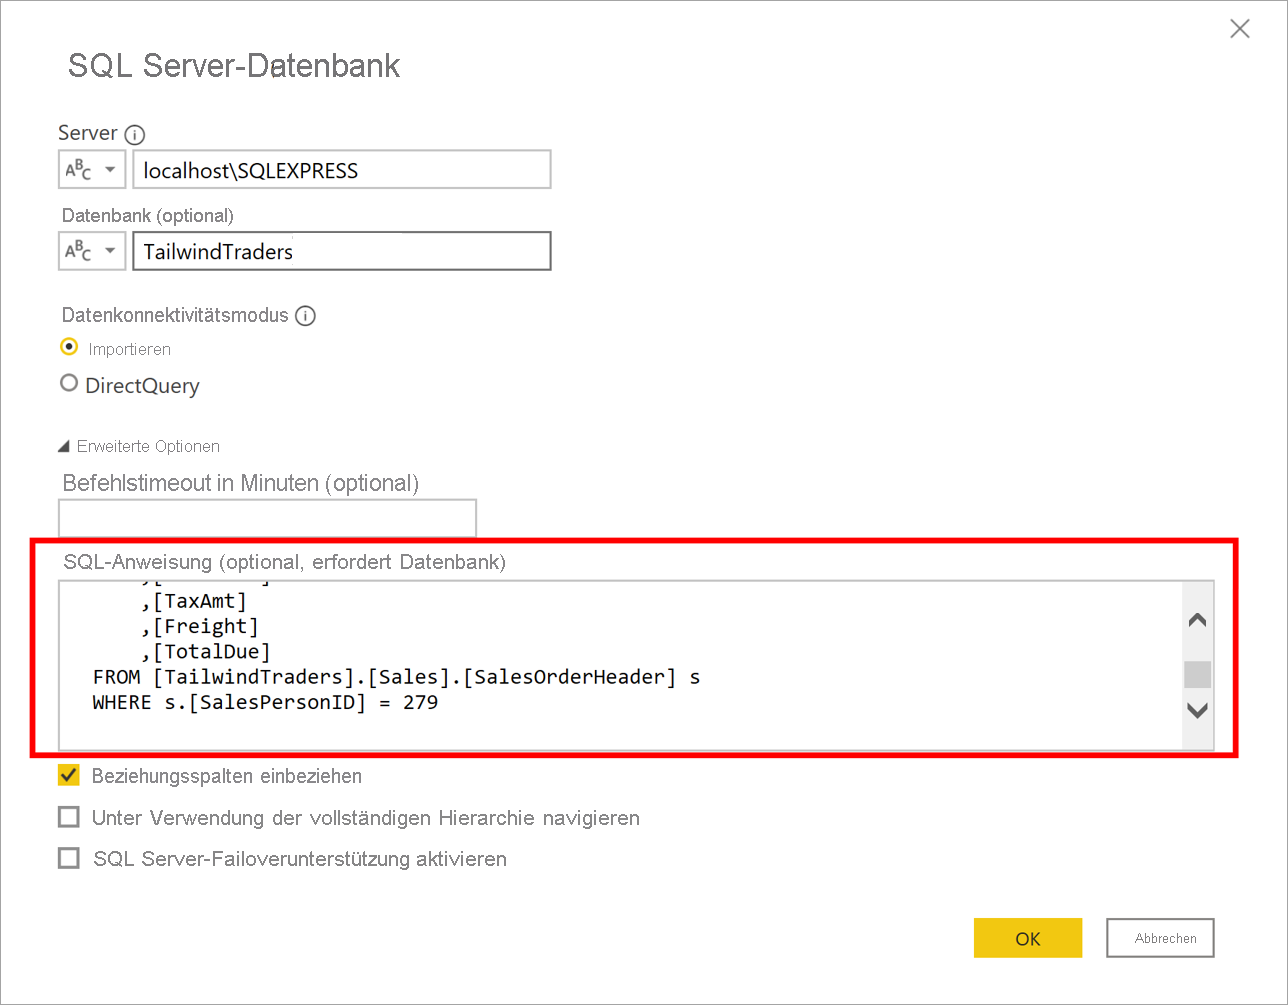This screenshot has width=1288, height=1005.
Task: Select the DirectQuery connectivity mode
Action: 69,384
